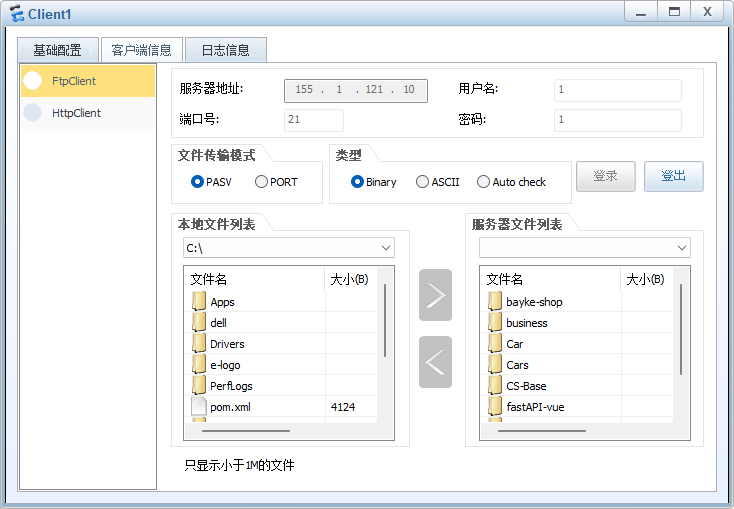Click the 登出 logout button
Viewport: 734px width, 509px height.
tap(673, 176)
